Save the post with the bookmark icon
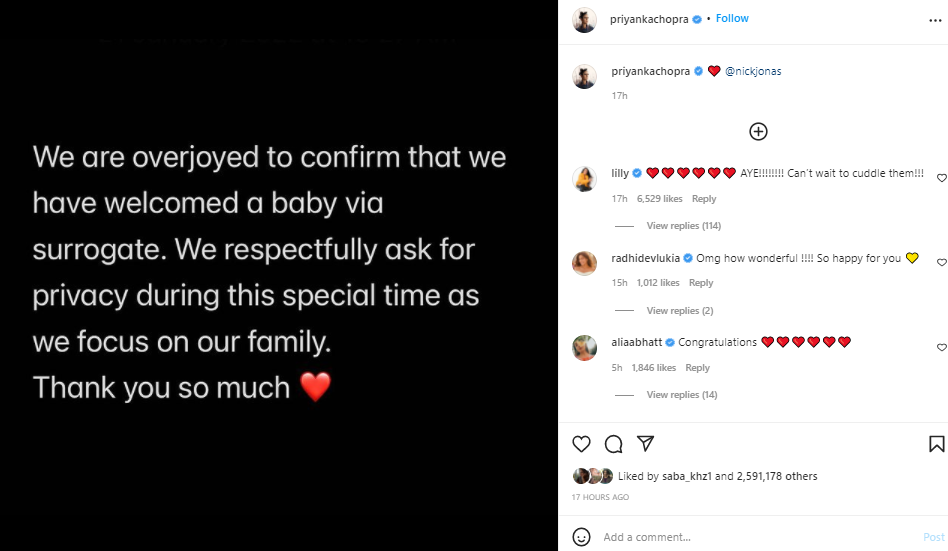The height and width of the screenshot is (551, 948). 936,443
